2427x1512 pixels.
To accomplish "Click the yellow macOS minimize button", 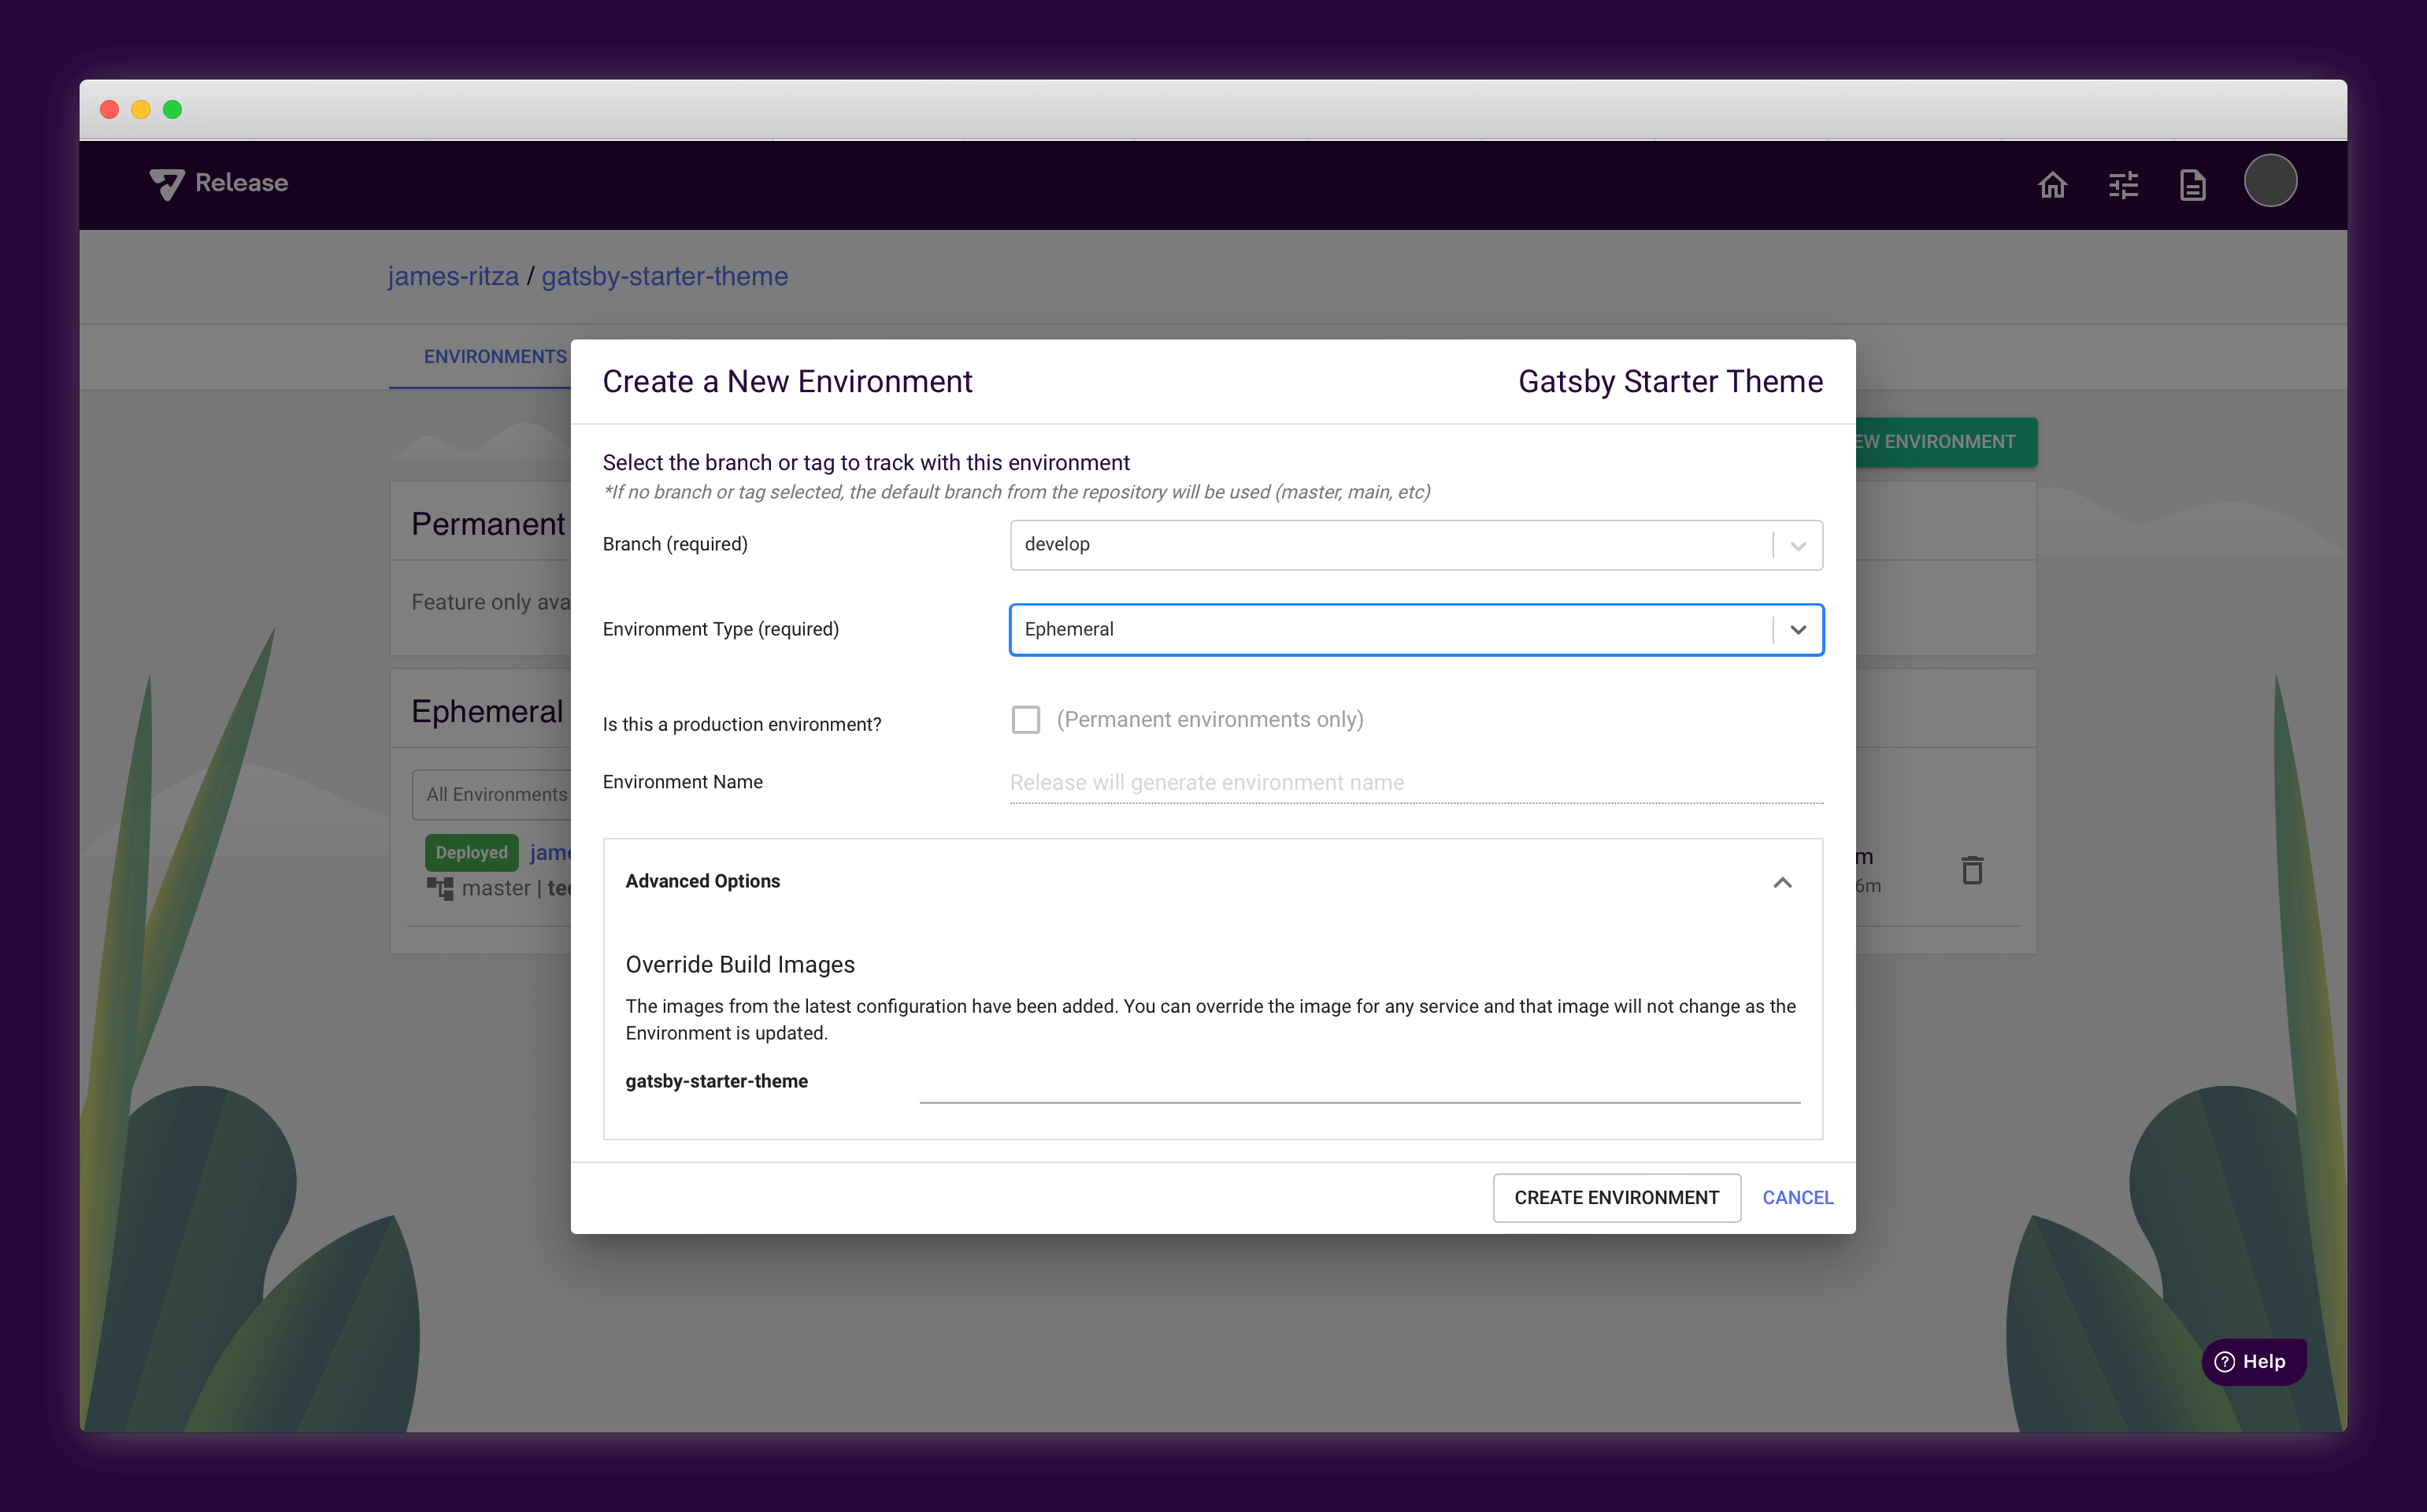I will click(x=141, y=109).
